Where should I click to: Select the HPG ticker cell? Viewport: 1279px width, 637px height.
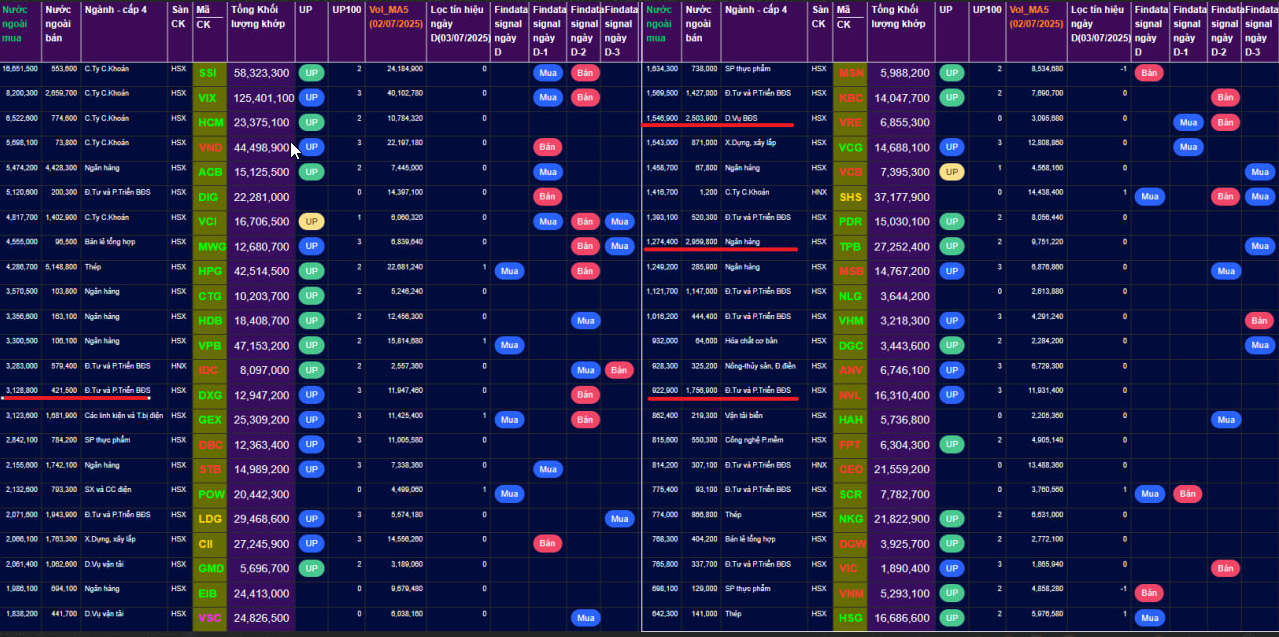point(210,271)
